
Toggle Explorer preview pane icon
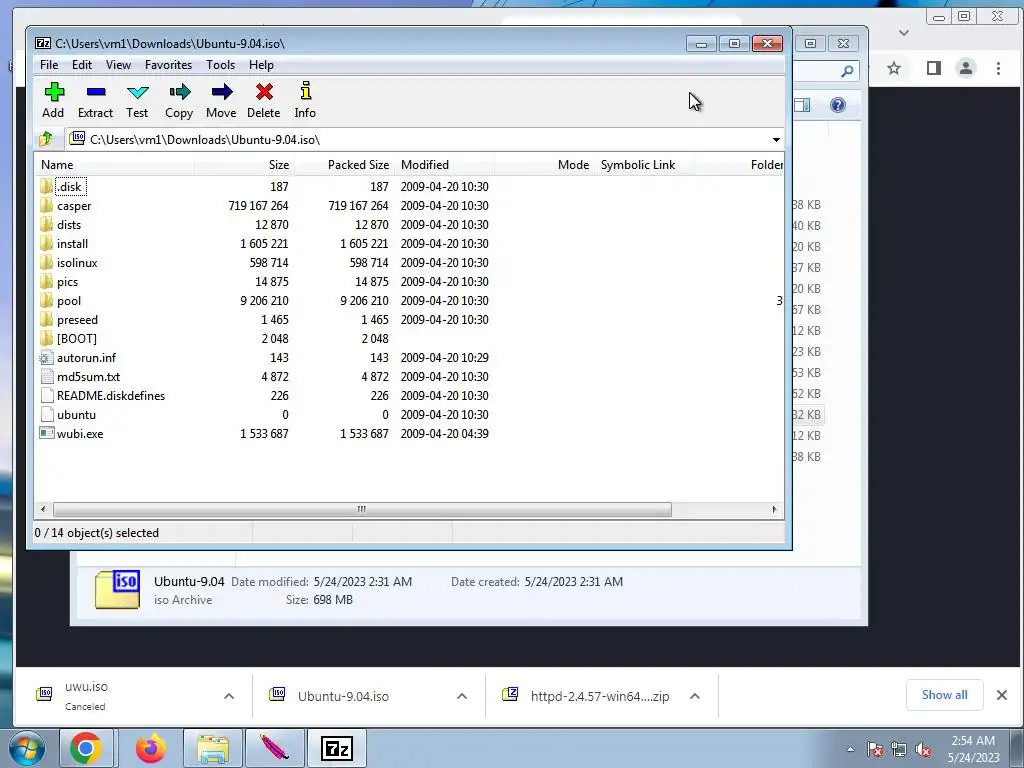[802, 105]
